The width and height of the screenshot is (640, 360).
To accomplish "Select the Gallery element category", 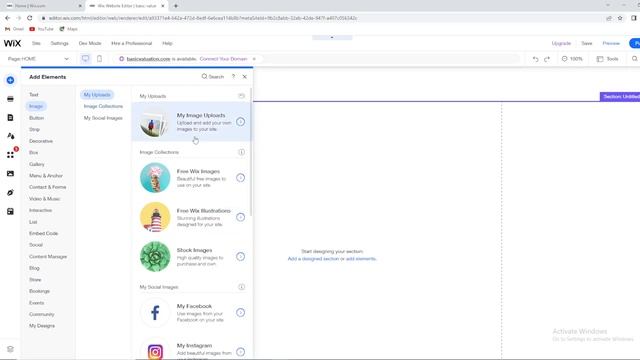I will click(37, 164).
